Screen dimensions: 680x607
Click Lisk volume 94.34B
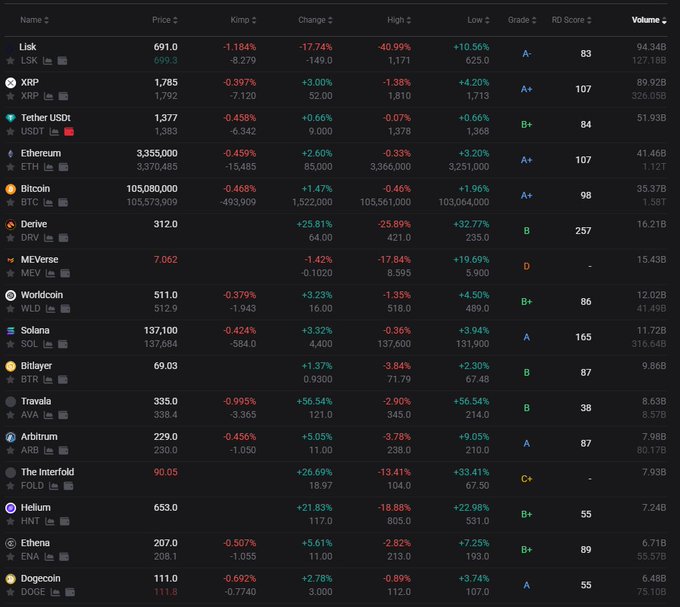pos(651,47)
